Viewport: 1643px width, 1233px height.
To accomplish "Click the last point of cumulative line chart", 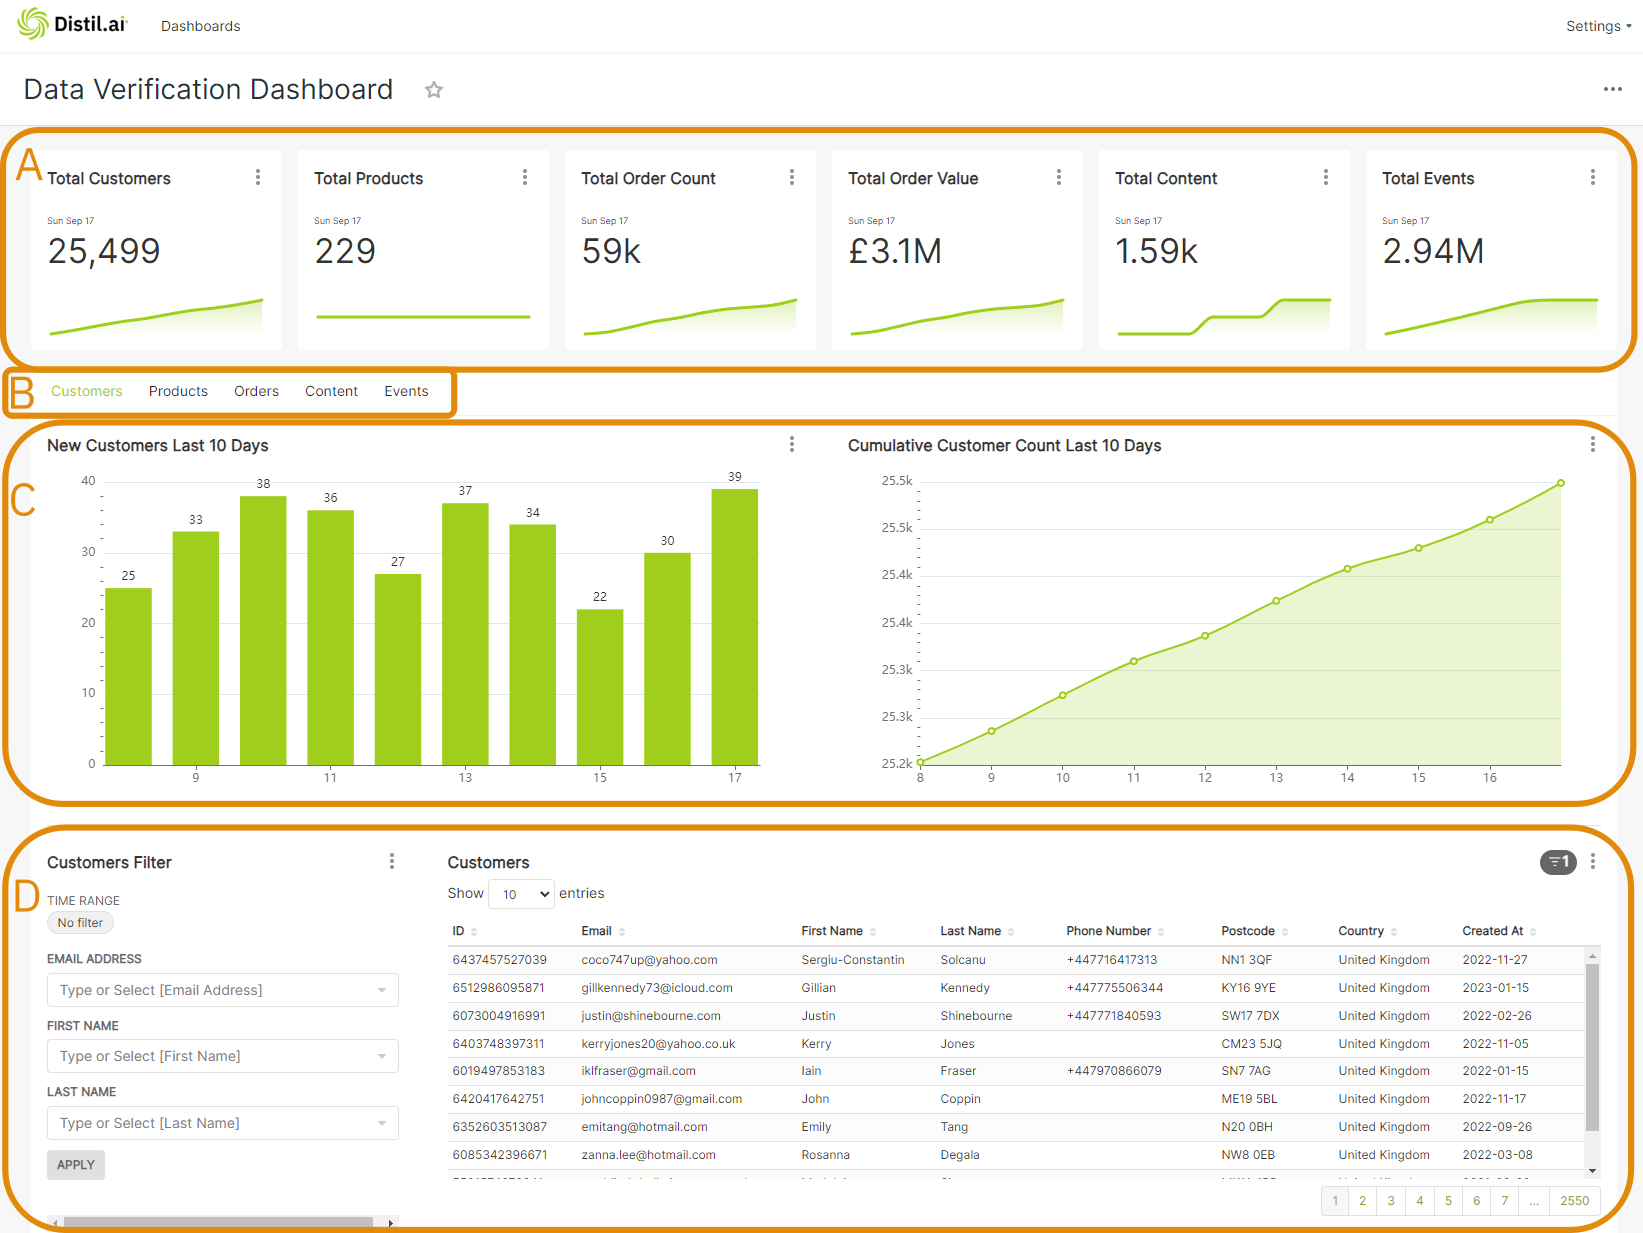I will pyautogui.click(x=1561, y=483).
